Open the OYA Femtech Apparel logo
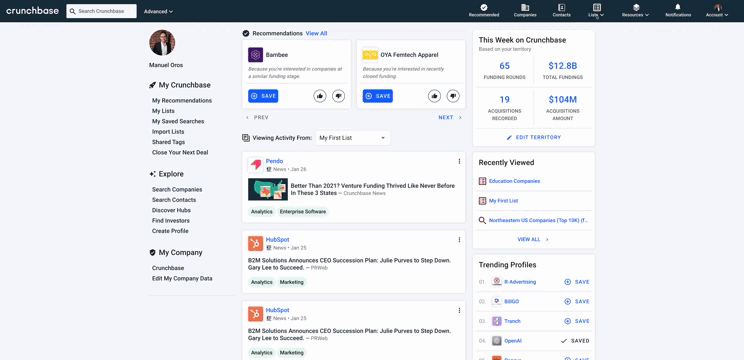Viewport: 744px width, 360px height. (x=370, y=55)
